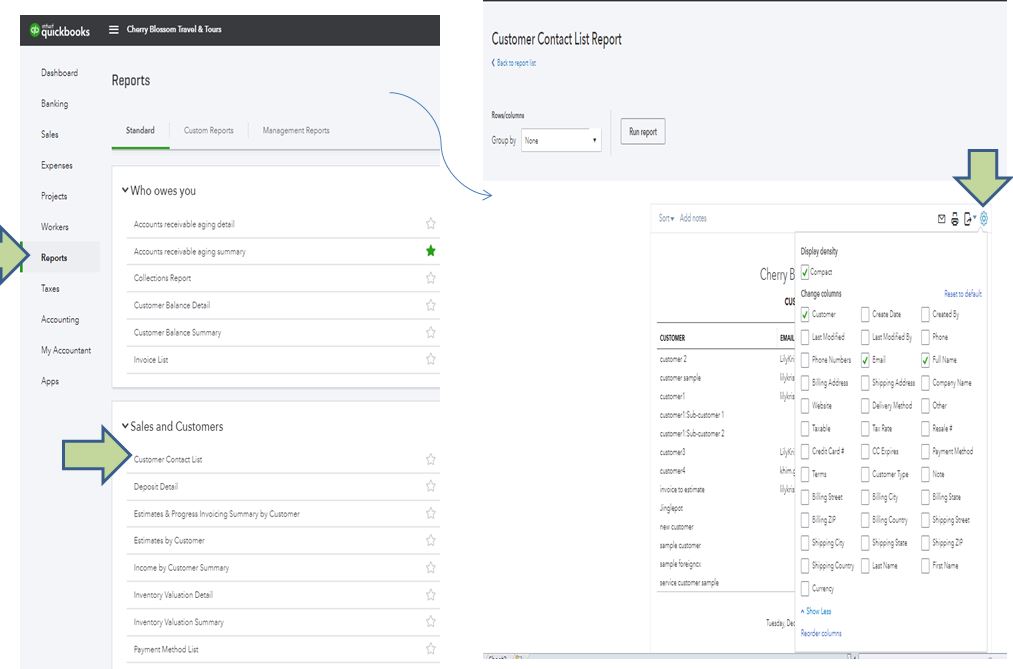Toggle the Compact display density checkbox
Viewport: 1013px width, 669px height.
(804, 272)
